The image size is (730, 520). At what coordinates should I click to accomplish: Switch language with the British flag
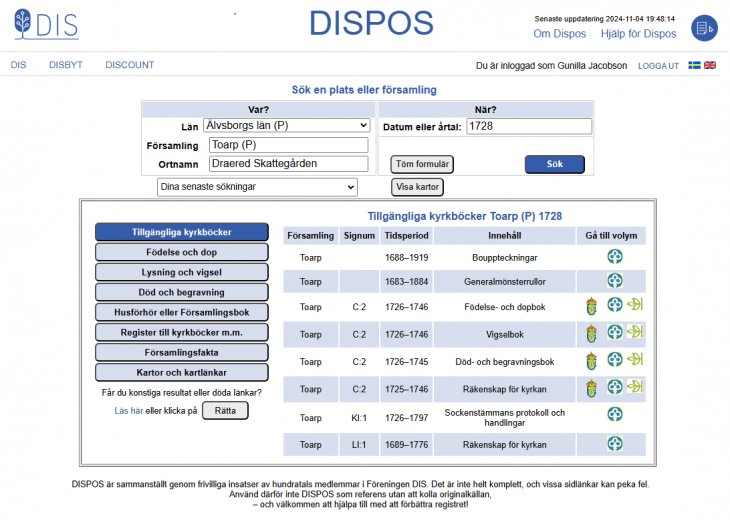(710, 65)
